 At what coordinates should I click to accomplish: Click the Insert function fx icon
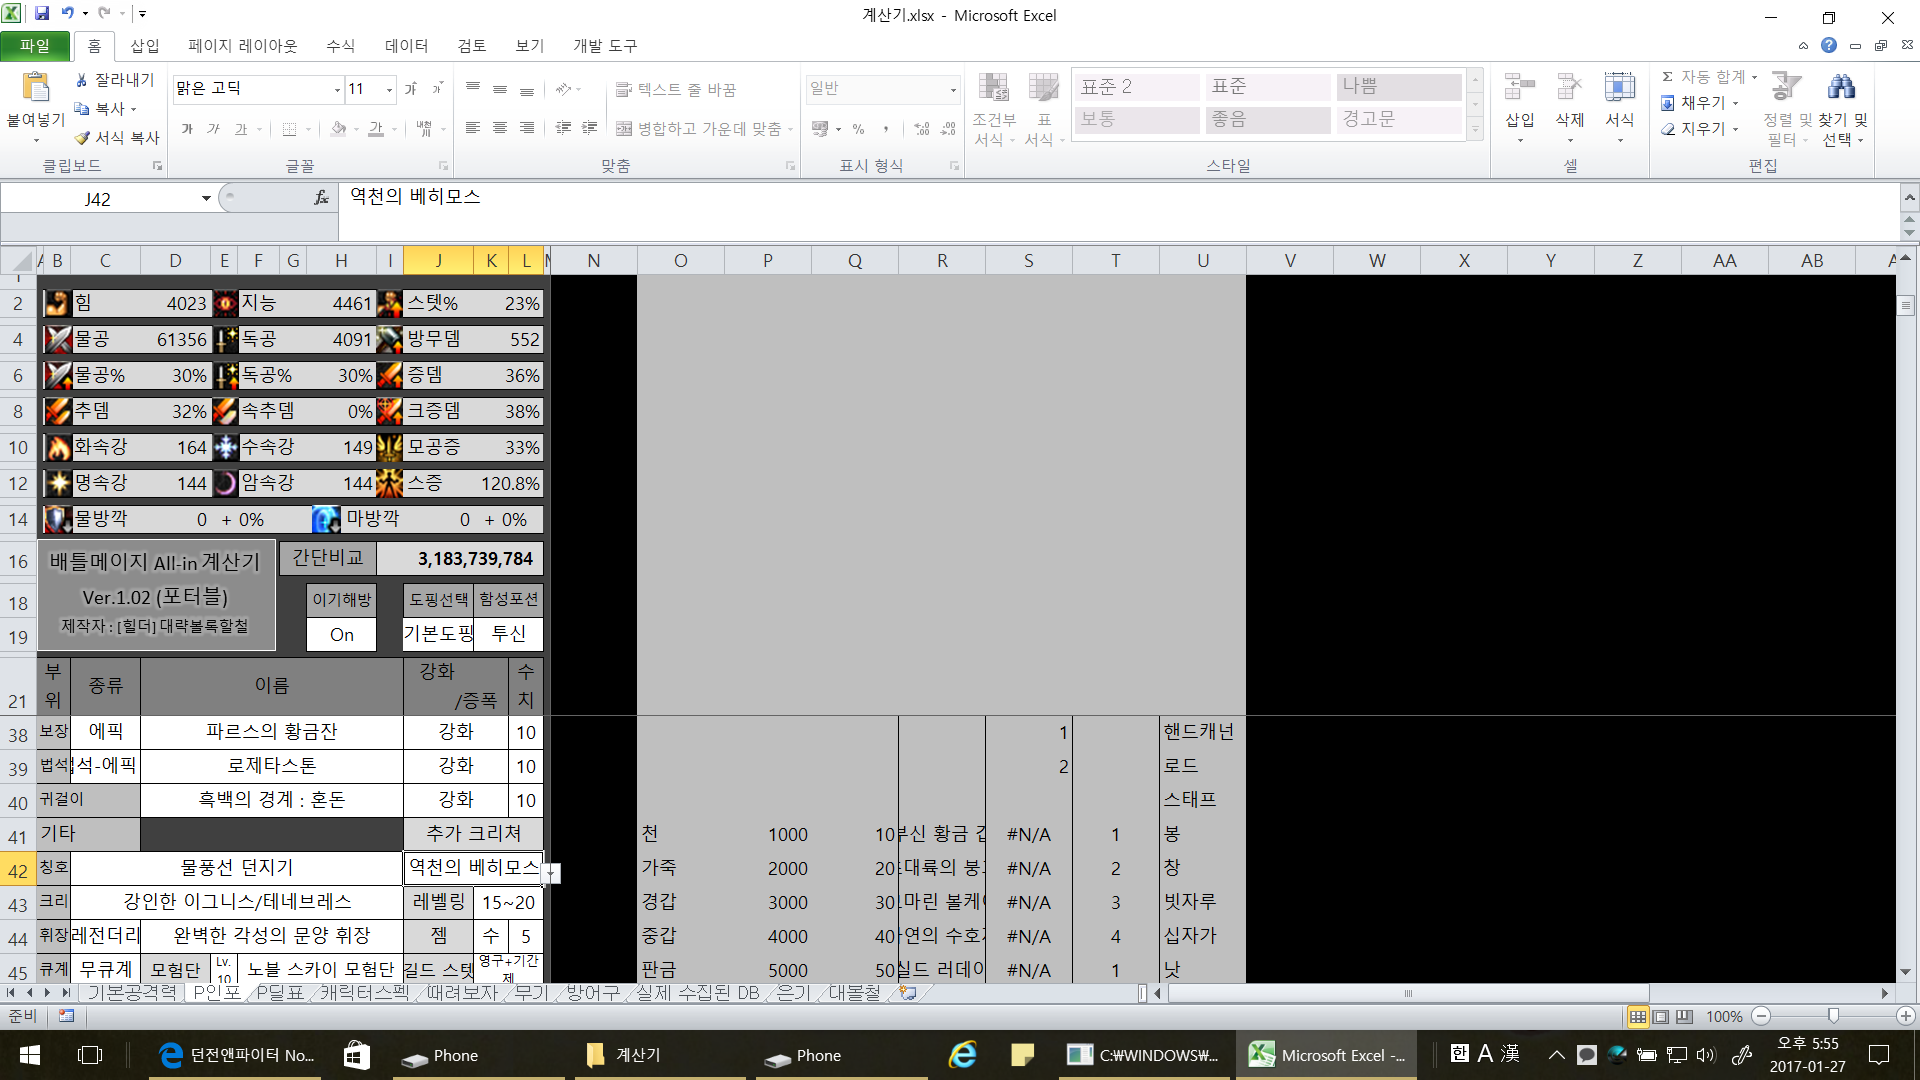321,198
